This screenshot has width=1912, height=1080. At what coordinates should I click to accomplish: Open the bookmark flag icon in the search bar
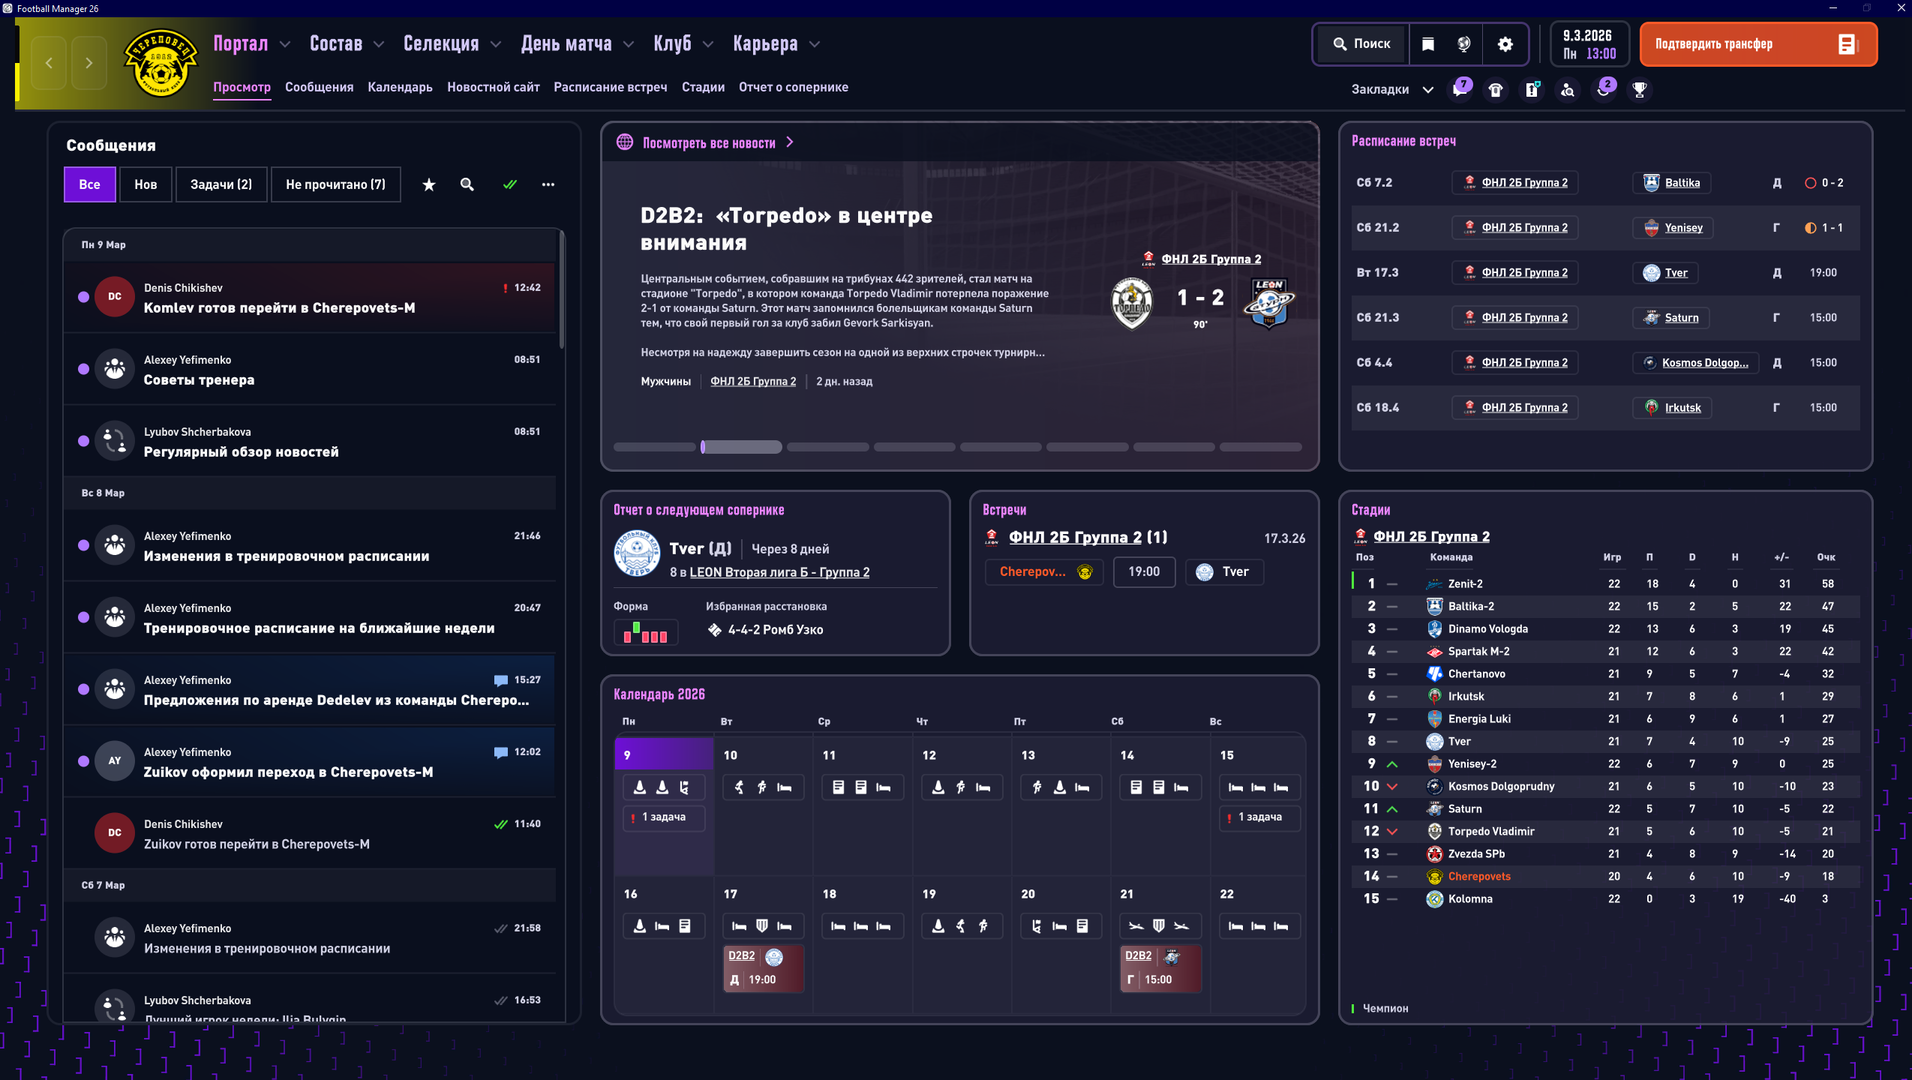click(1428, 44)
